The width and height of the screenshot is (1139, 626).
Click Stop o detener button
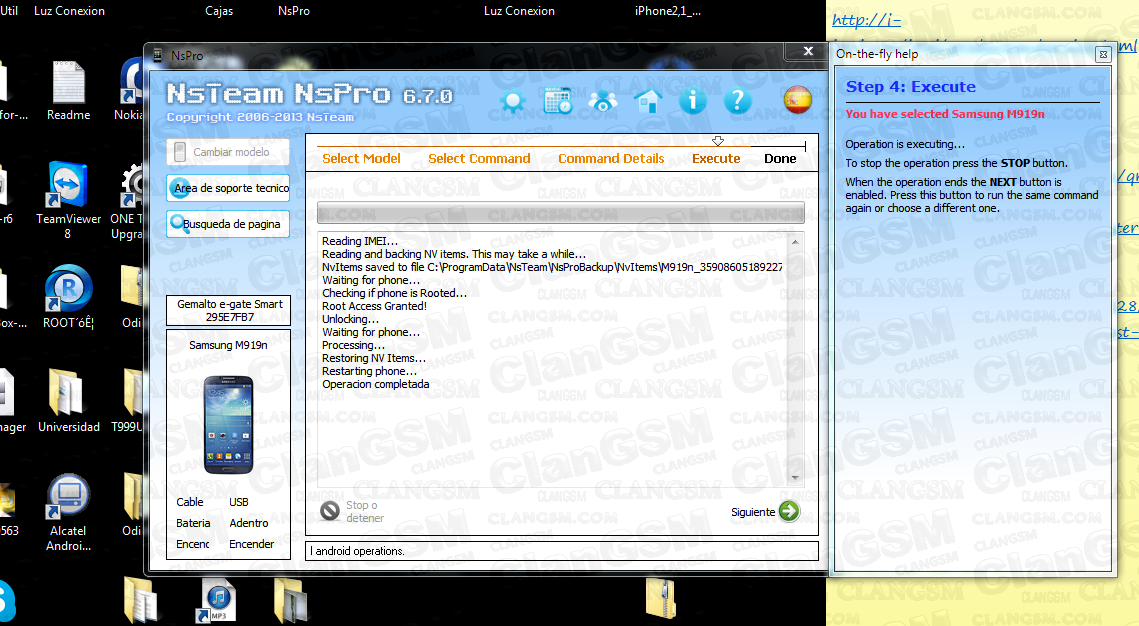[x=352, y=511]
